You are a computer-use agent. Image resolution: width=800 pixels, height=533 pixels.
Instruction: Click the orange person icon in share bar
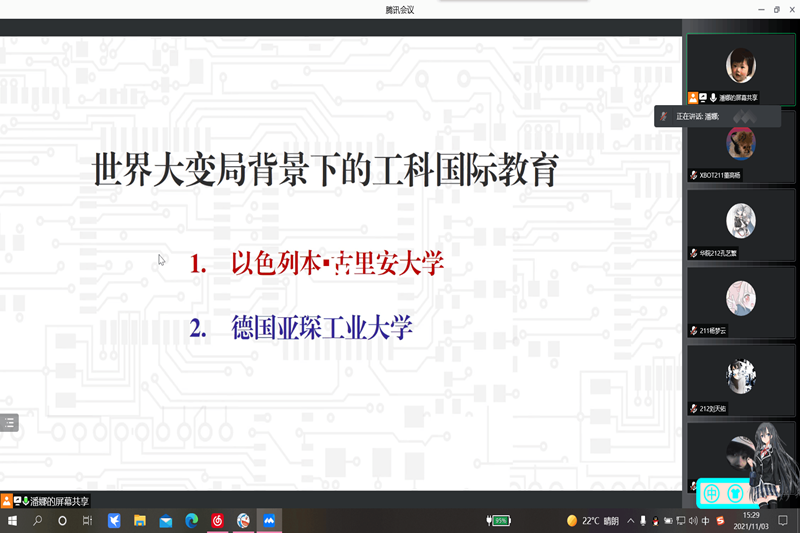pyautogui.click(x=6, y=501)
